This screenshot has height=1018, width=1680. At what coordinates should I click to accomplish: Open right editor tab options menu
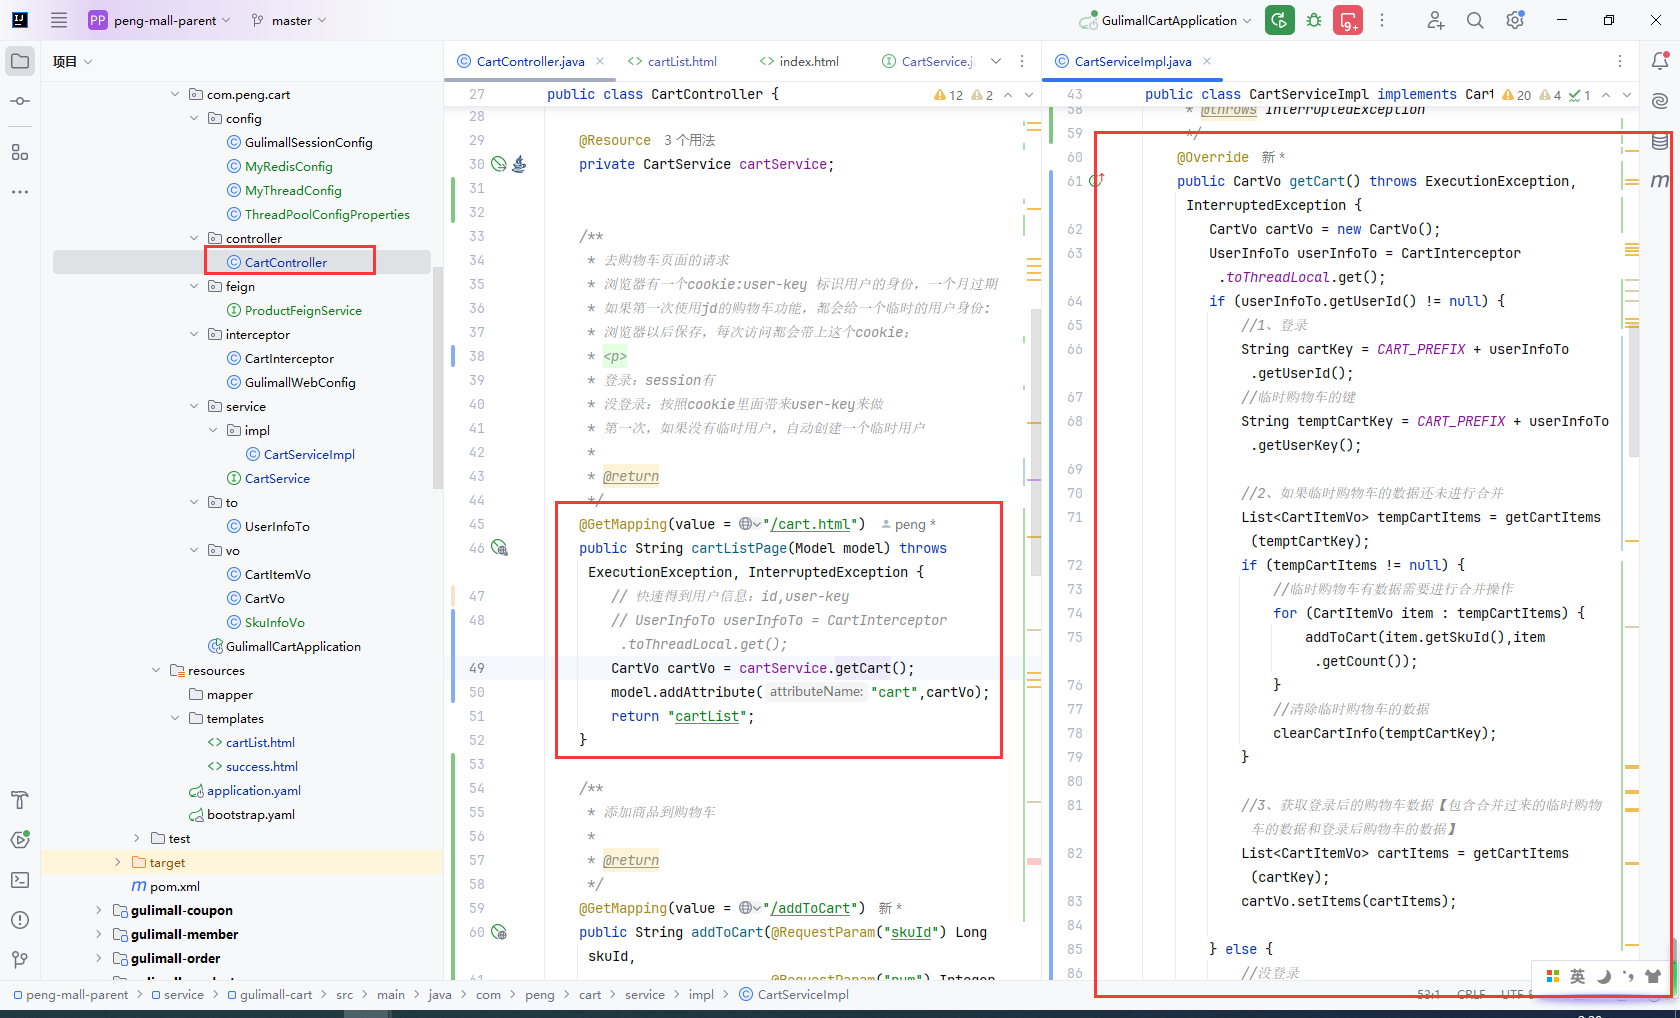[x=1620, y=61]
